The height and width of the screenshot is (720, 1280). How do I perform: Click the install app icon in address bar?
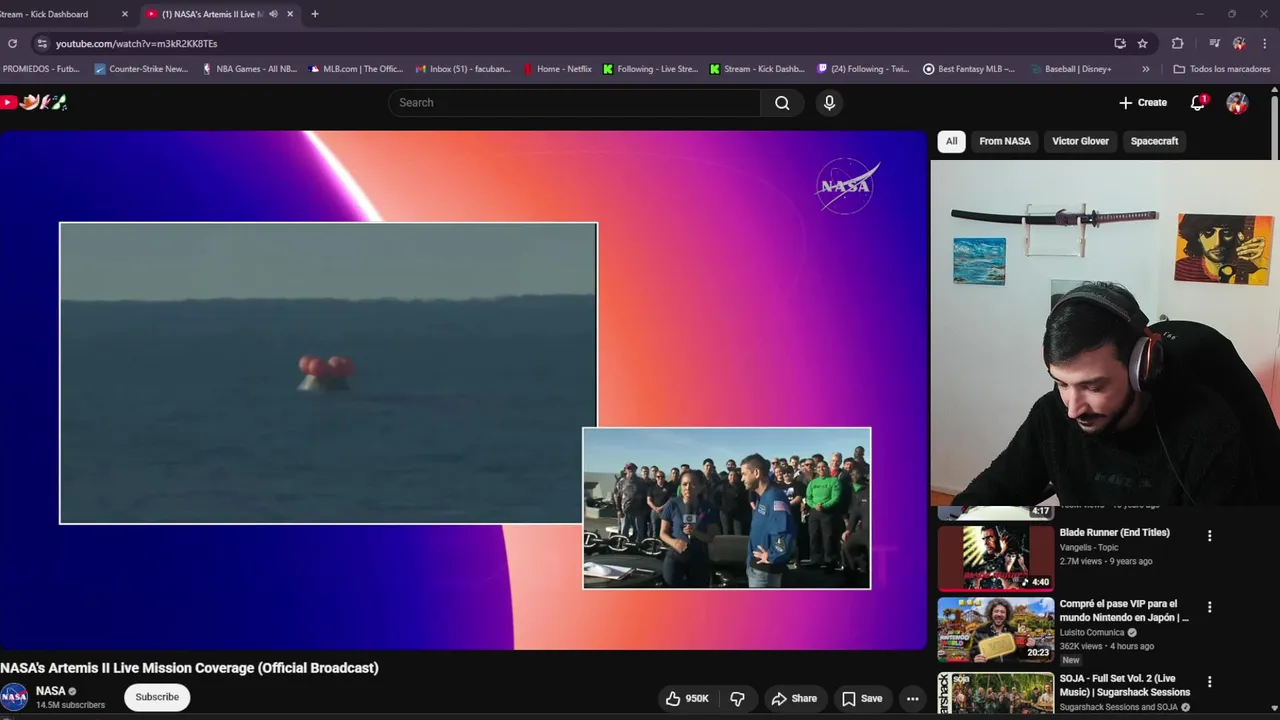tap(1120, 44)
